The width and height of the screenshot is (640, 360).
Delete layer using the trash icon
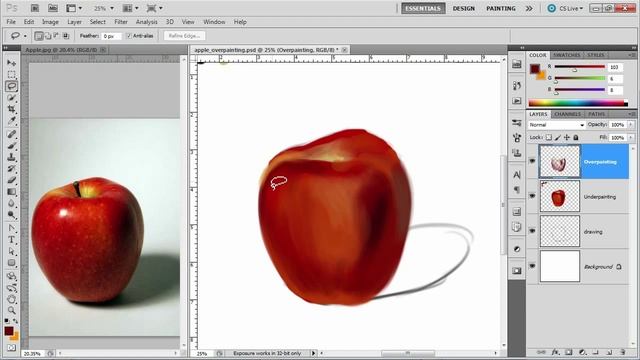(622, 352)
